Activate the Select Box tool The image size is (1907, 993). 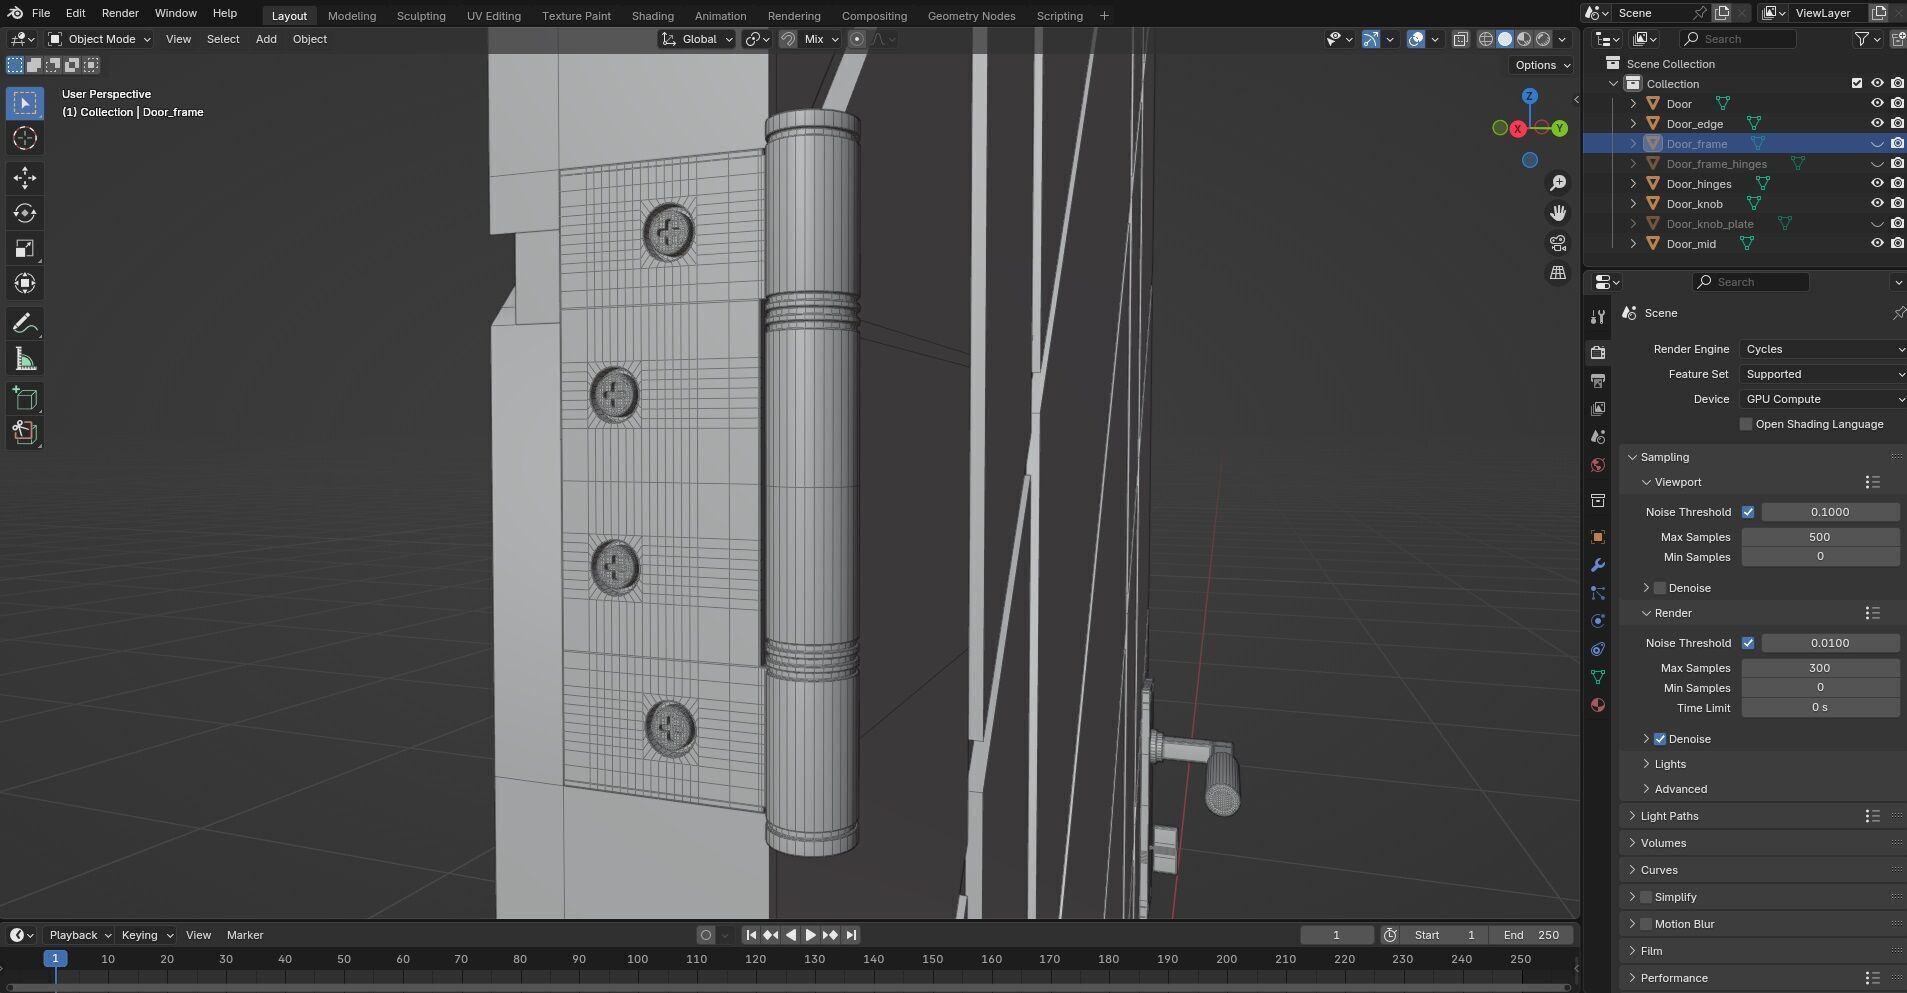pos(25,103)
